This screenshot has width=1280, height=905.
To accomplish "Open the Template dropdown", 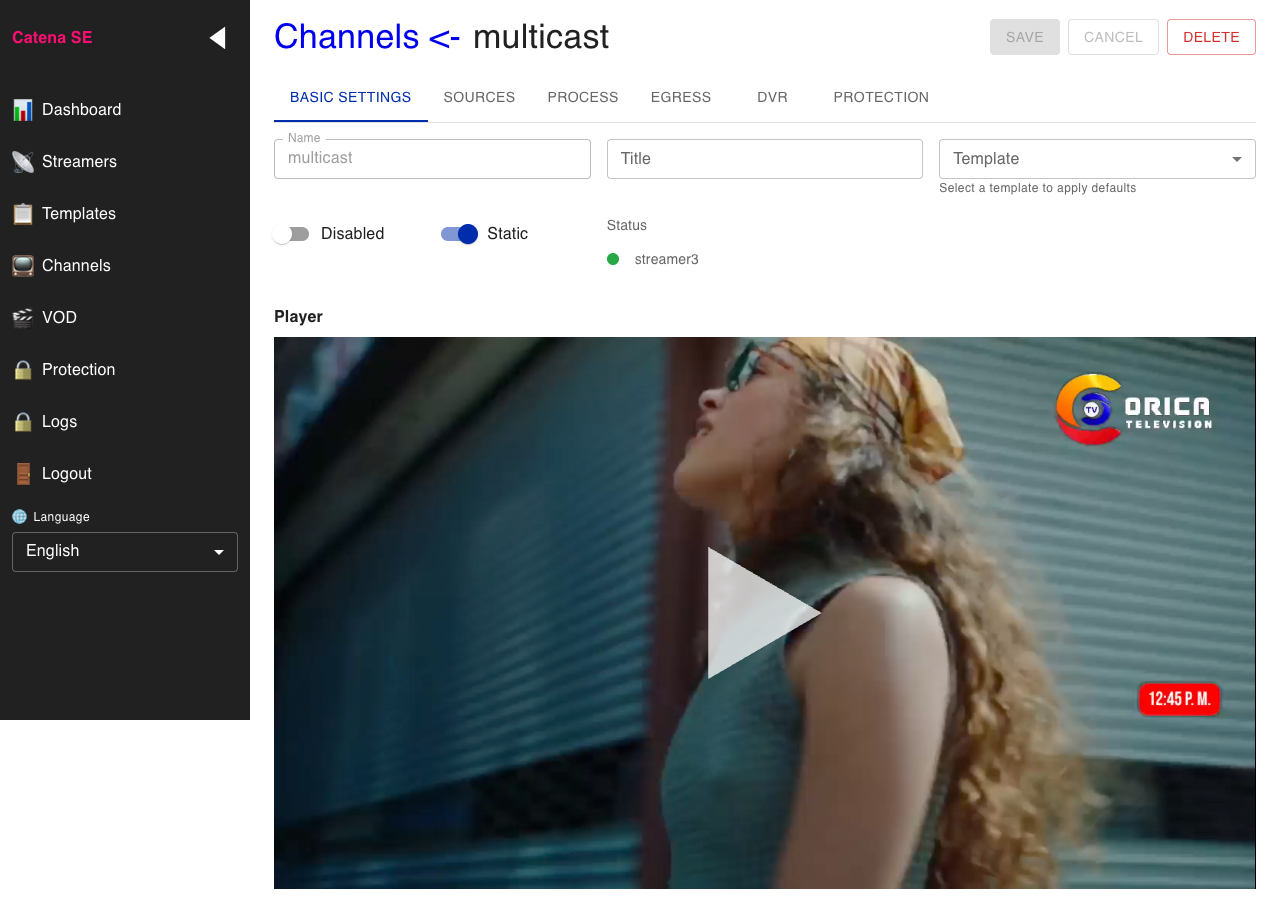I will (x=1096, y=159).
